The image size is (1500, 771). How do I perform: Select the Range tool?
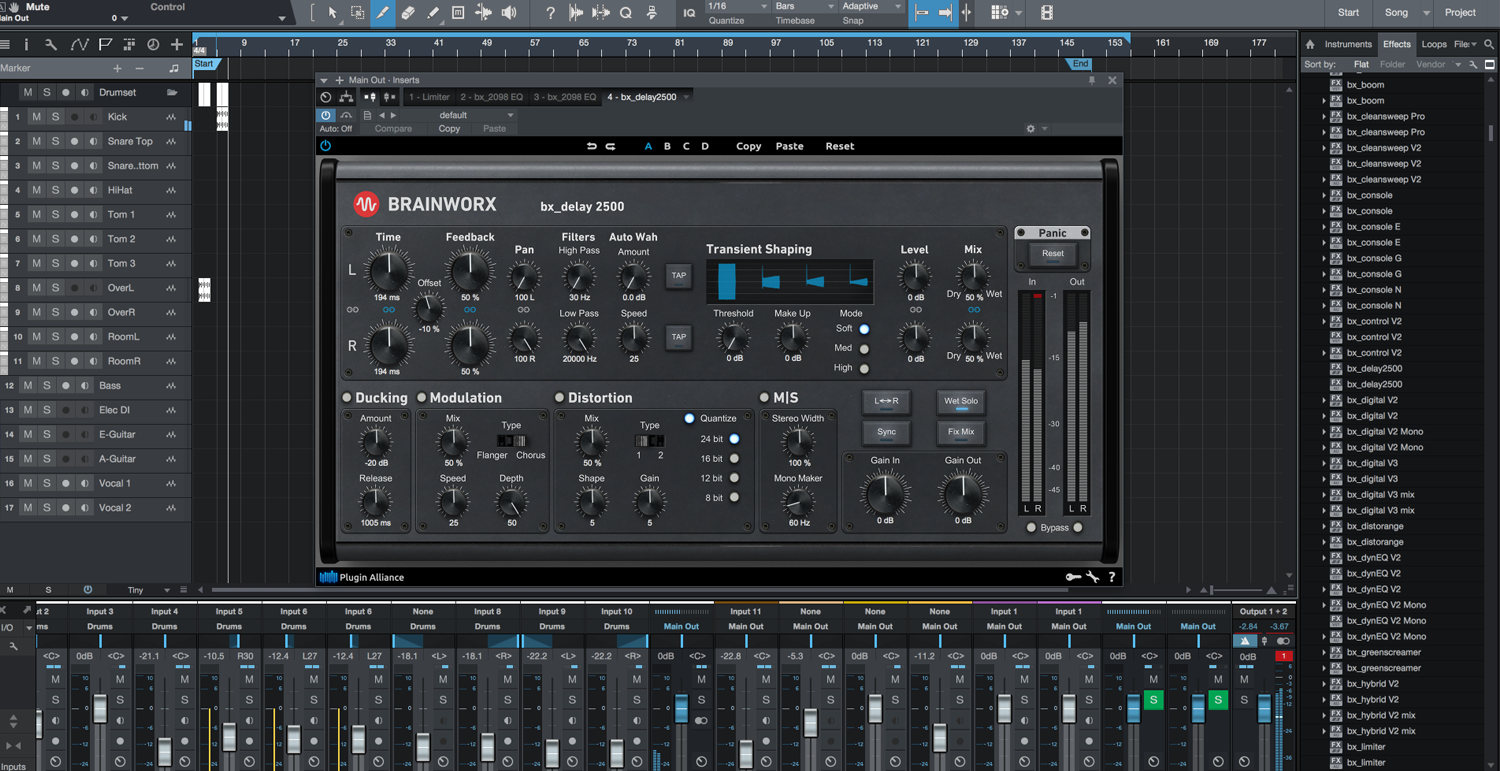coord(358,13)
